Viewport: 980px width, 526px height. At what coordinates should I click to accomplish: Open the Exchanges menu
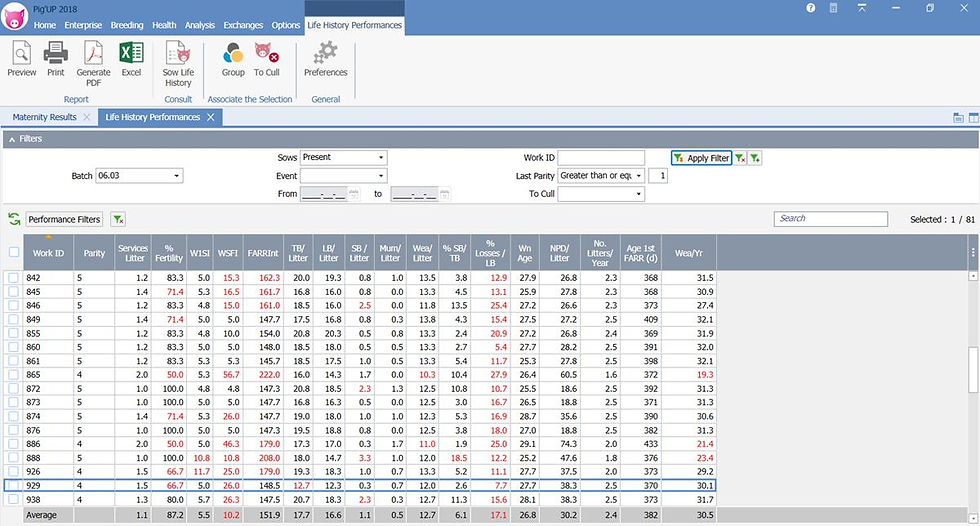[x=243, y=25]
